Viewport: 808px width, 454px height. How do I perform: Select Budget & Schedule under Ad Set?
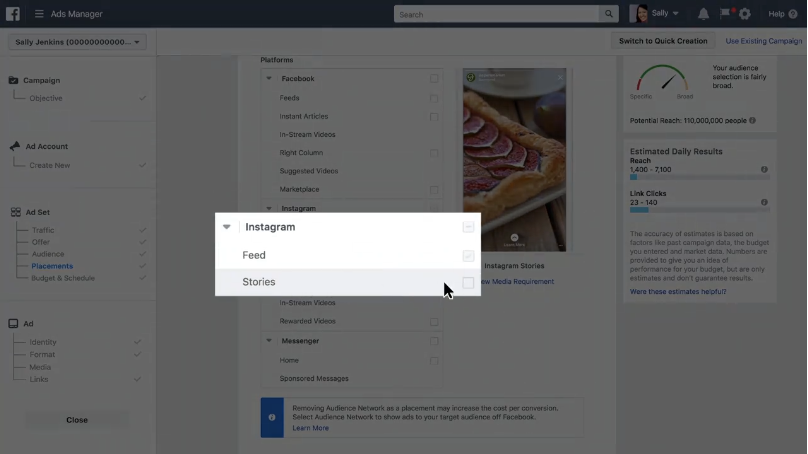click(x=63, y=278)
